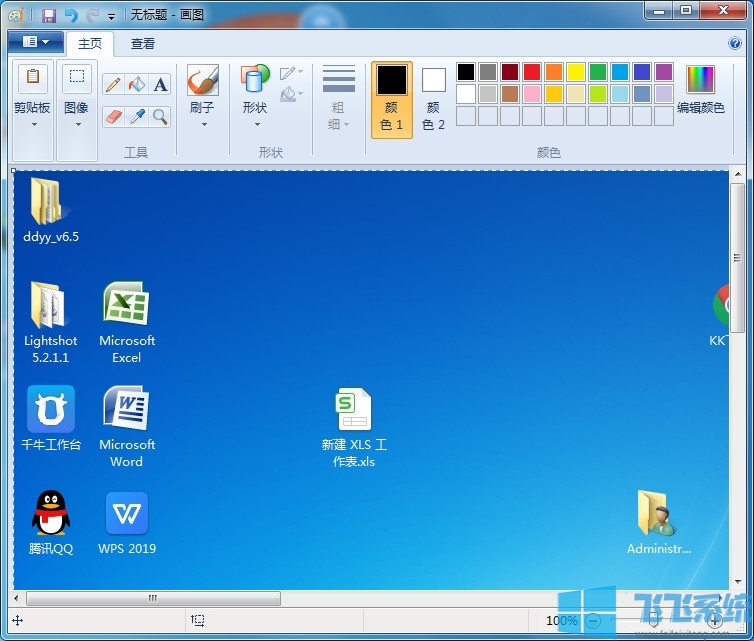Click the Administrator folder icon
Image resolution: width=754 pixels, height=641 pixels.
657,513
